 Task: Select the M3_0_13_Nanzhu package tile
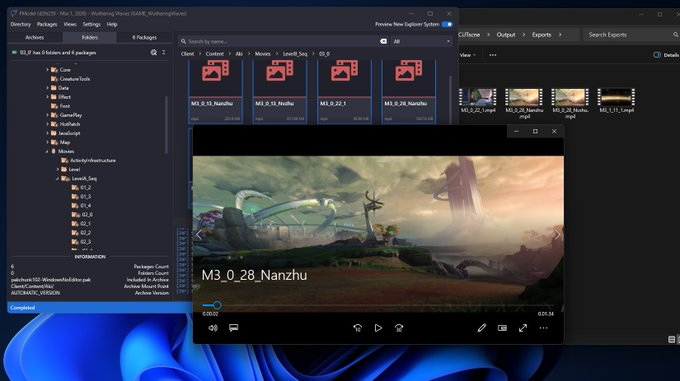216,91
